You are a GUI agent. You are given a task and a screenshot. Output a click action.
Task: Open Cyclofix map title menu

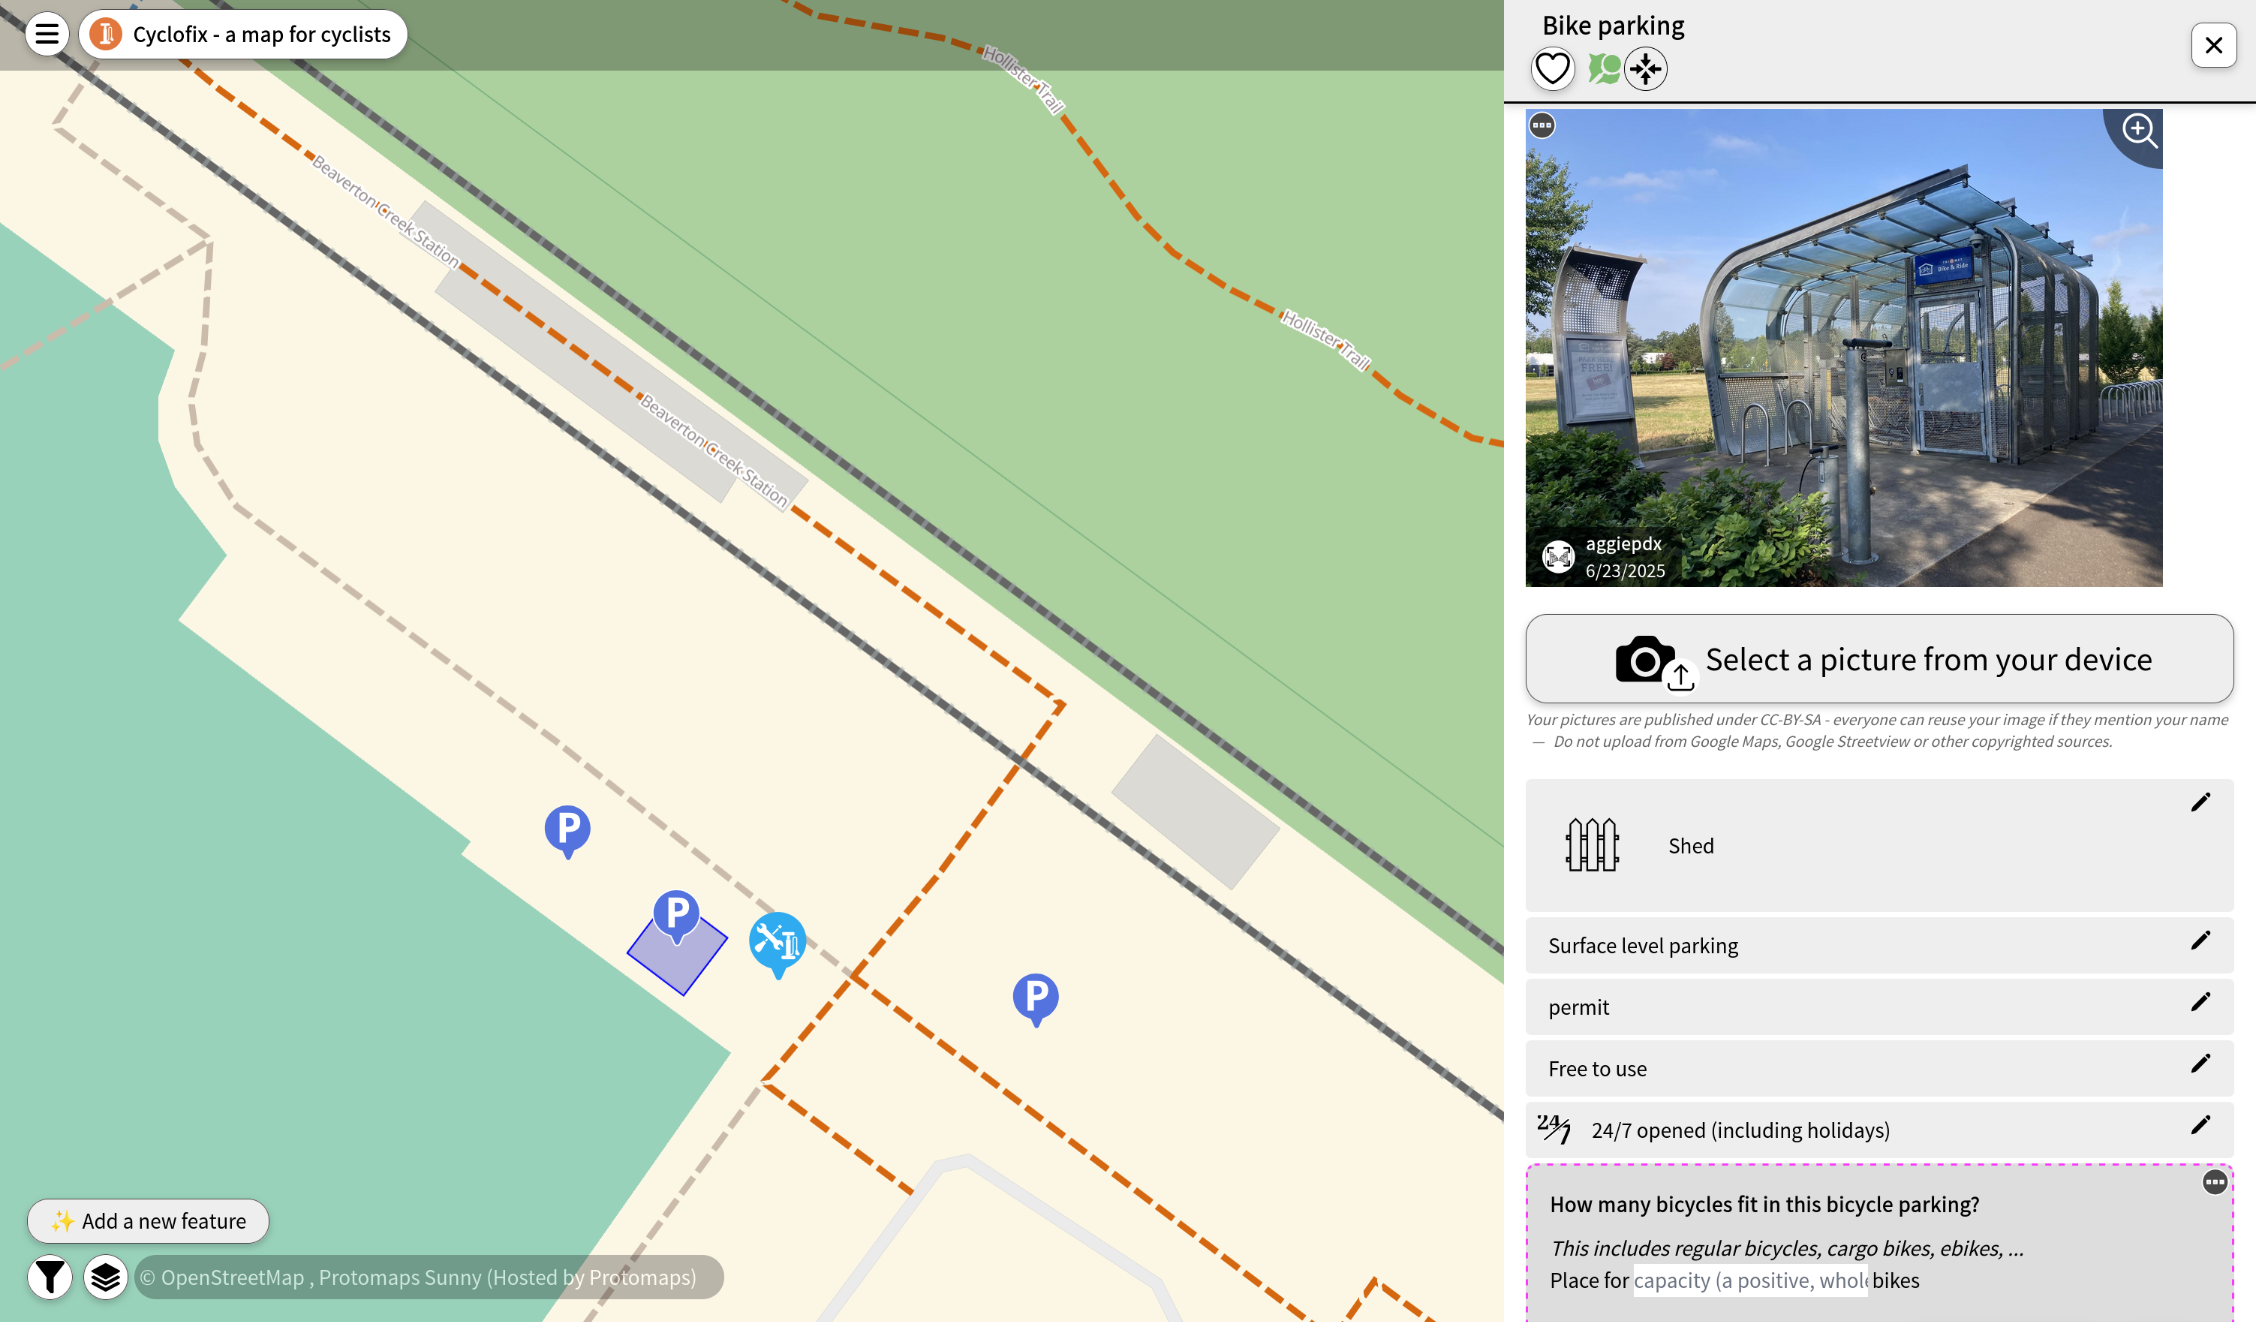point(243,34)
